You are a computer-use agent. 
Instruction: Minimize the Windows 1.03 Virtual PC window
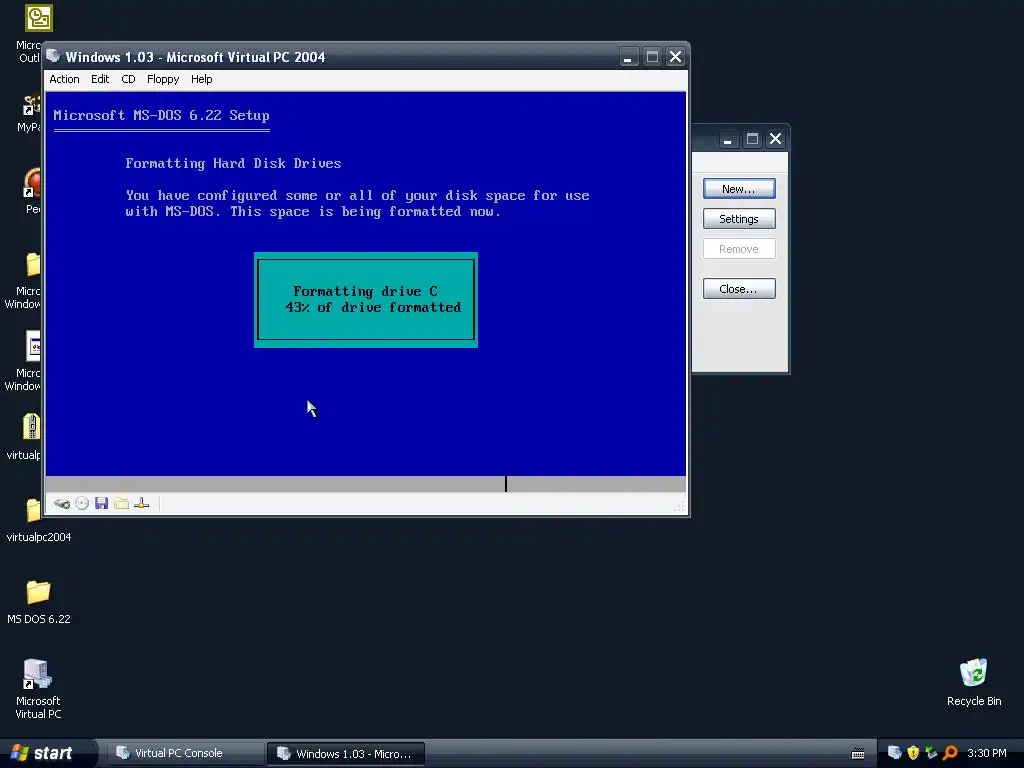point(628,57)
